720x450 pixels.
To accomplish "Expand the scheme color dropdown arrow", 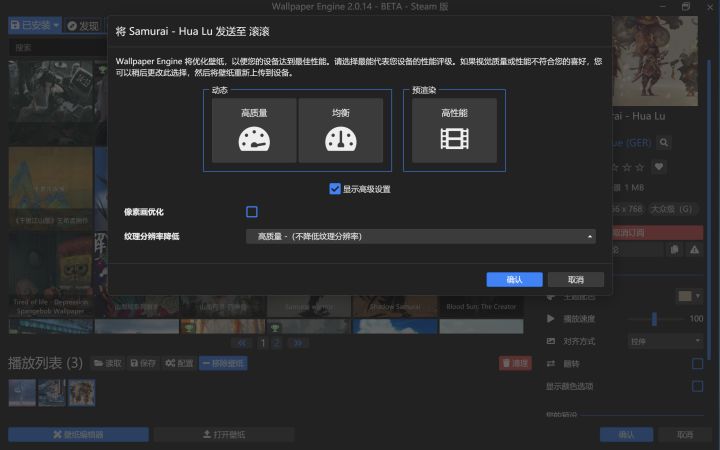I will point(698,296).
